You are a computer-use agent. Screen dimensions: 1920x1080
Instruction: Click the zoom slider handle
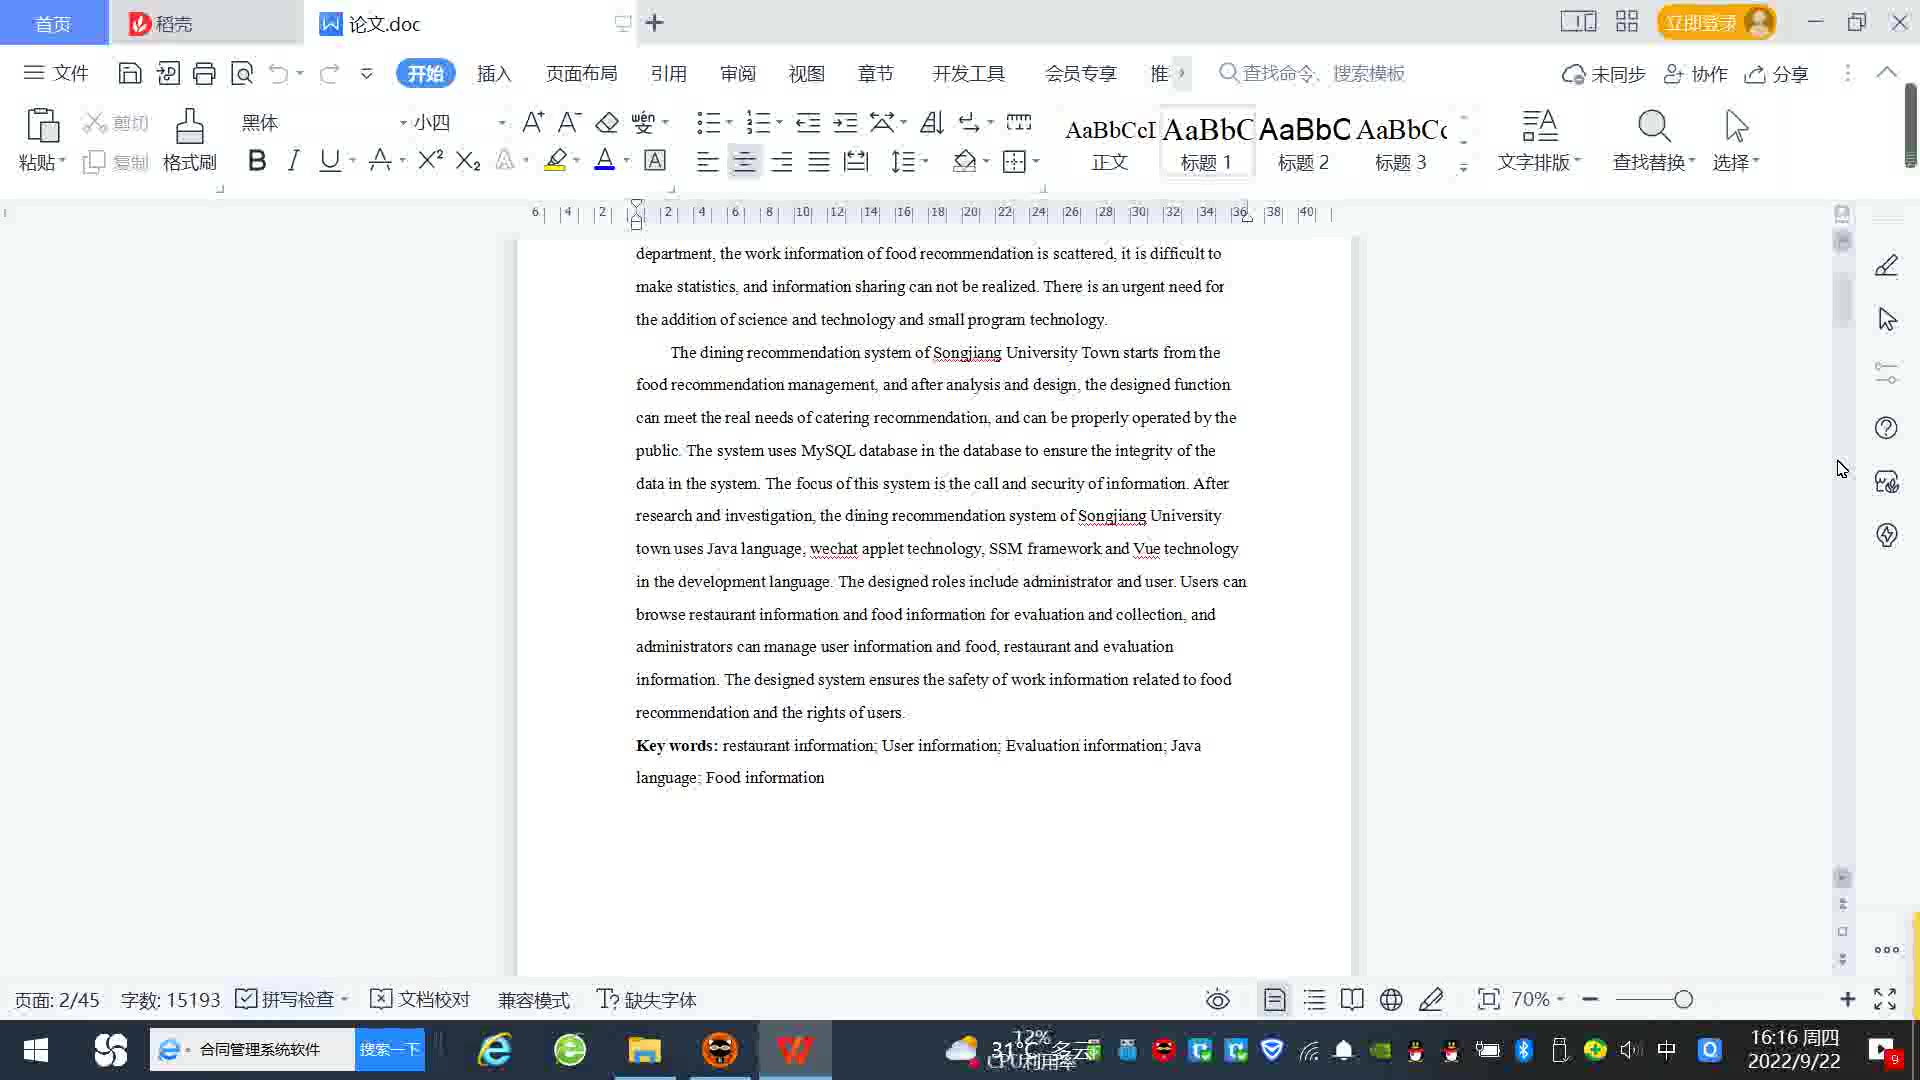coord(1683,999)
